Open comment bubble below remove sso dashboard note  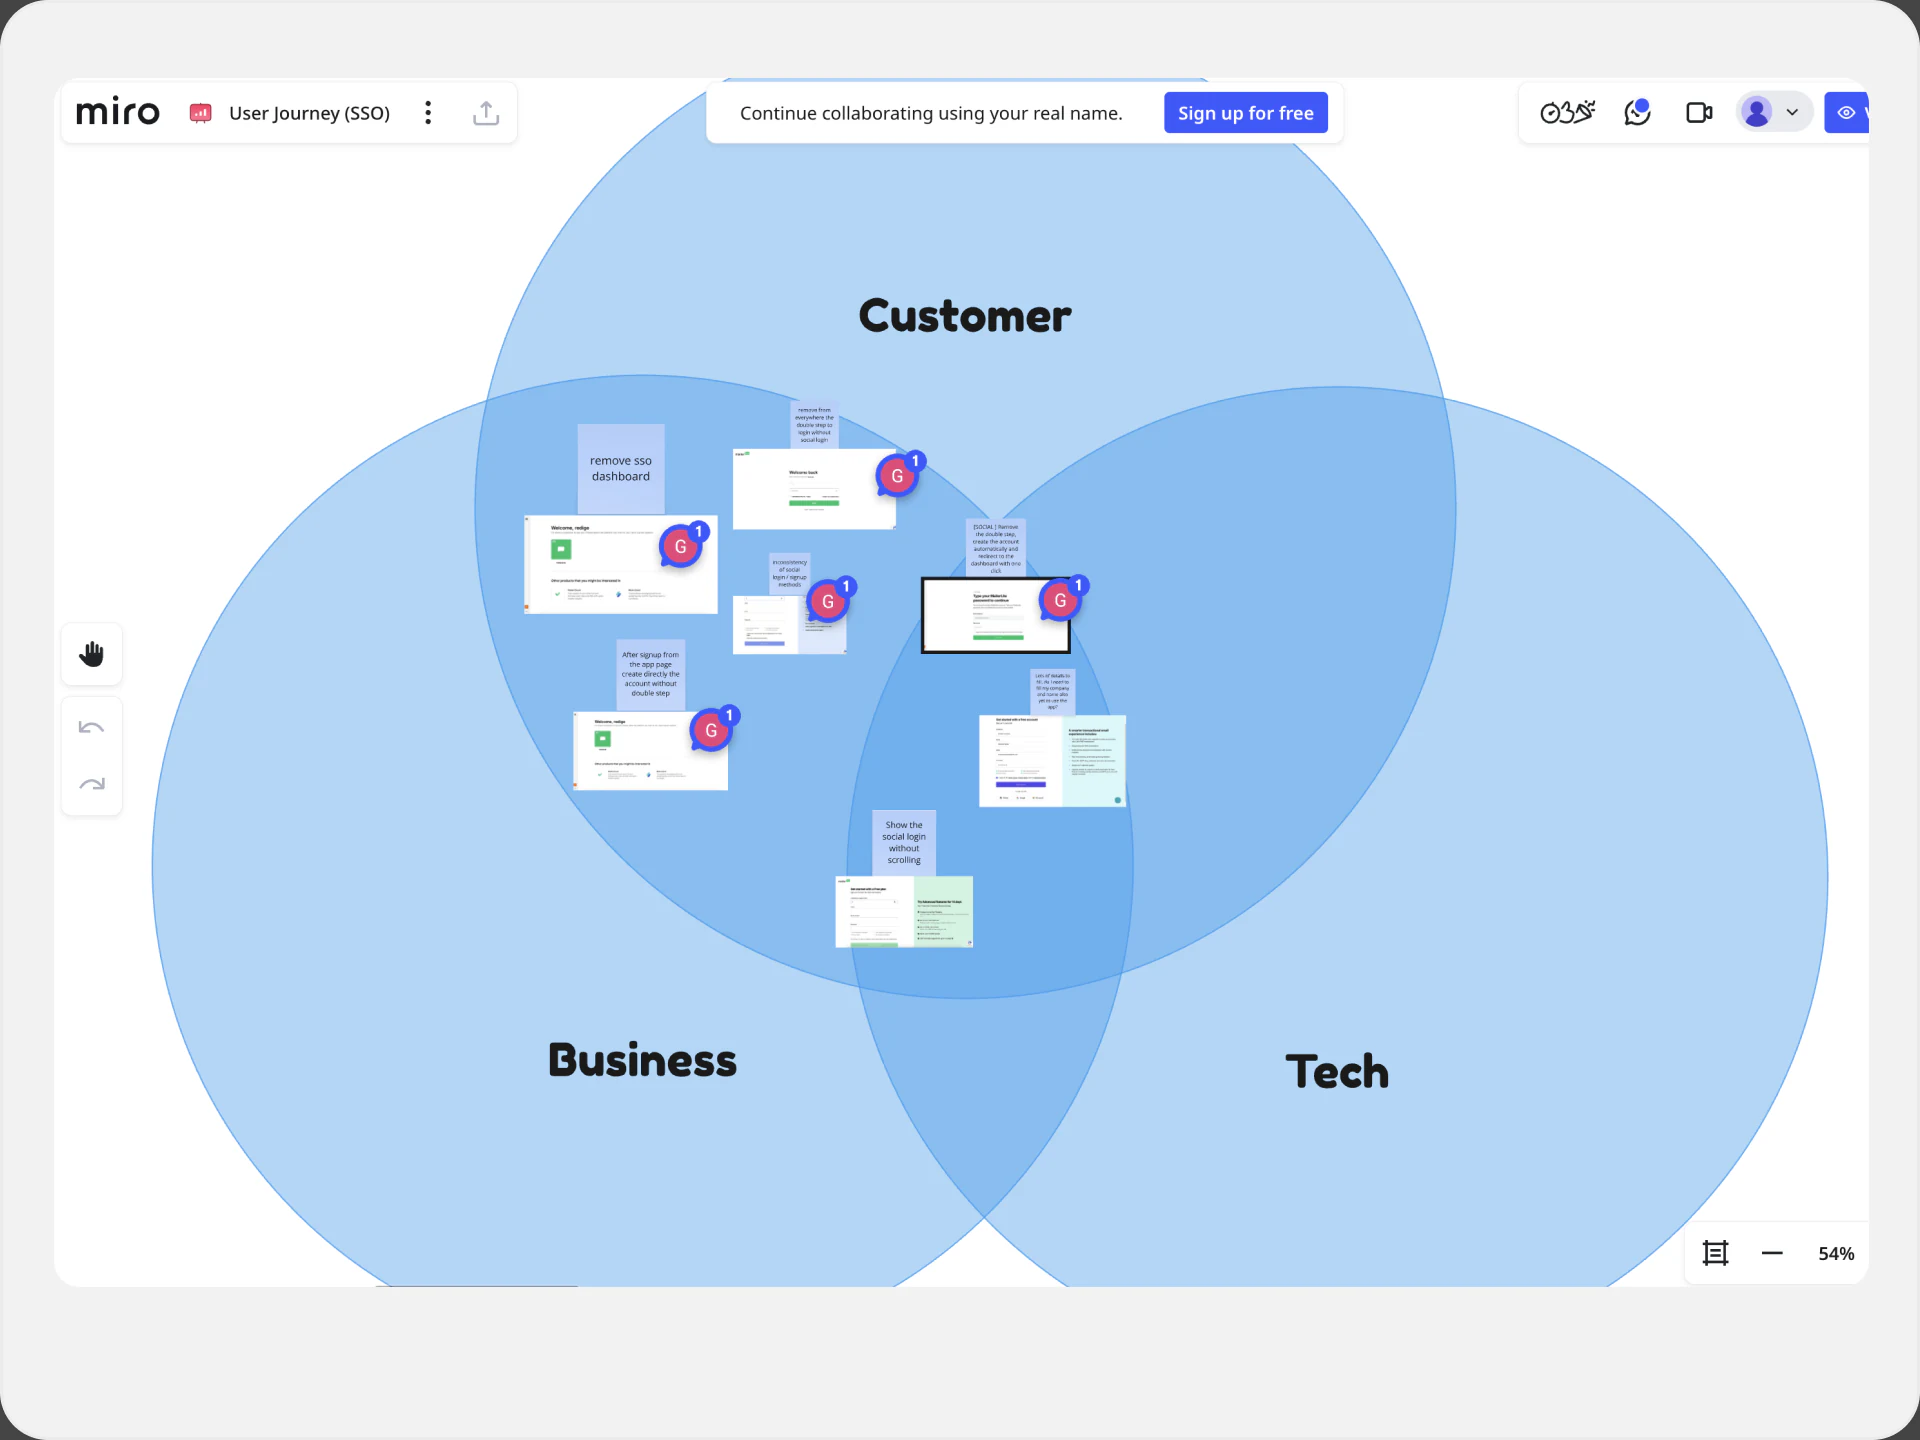pyautogui.click(x=683, y=544)
